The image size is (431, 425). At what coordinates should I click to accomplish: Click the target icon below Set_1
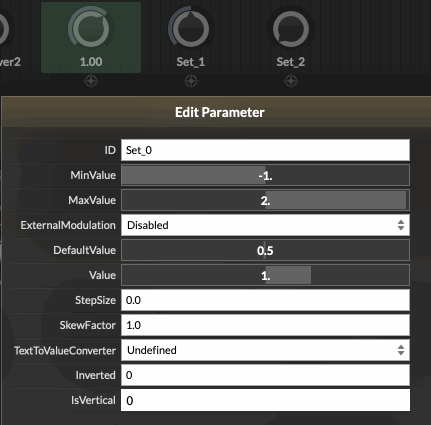(x=191, y=81)
